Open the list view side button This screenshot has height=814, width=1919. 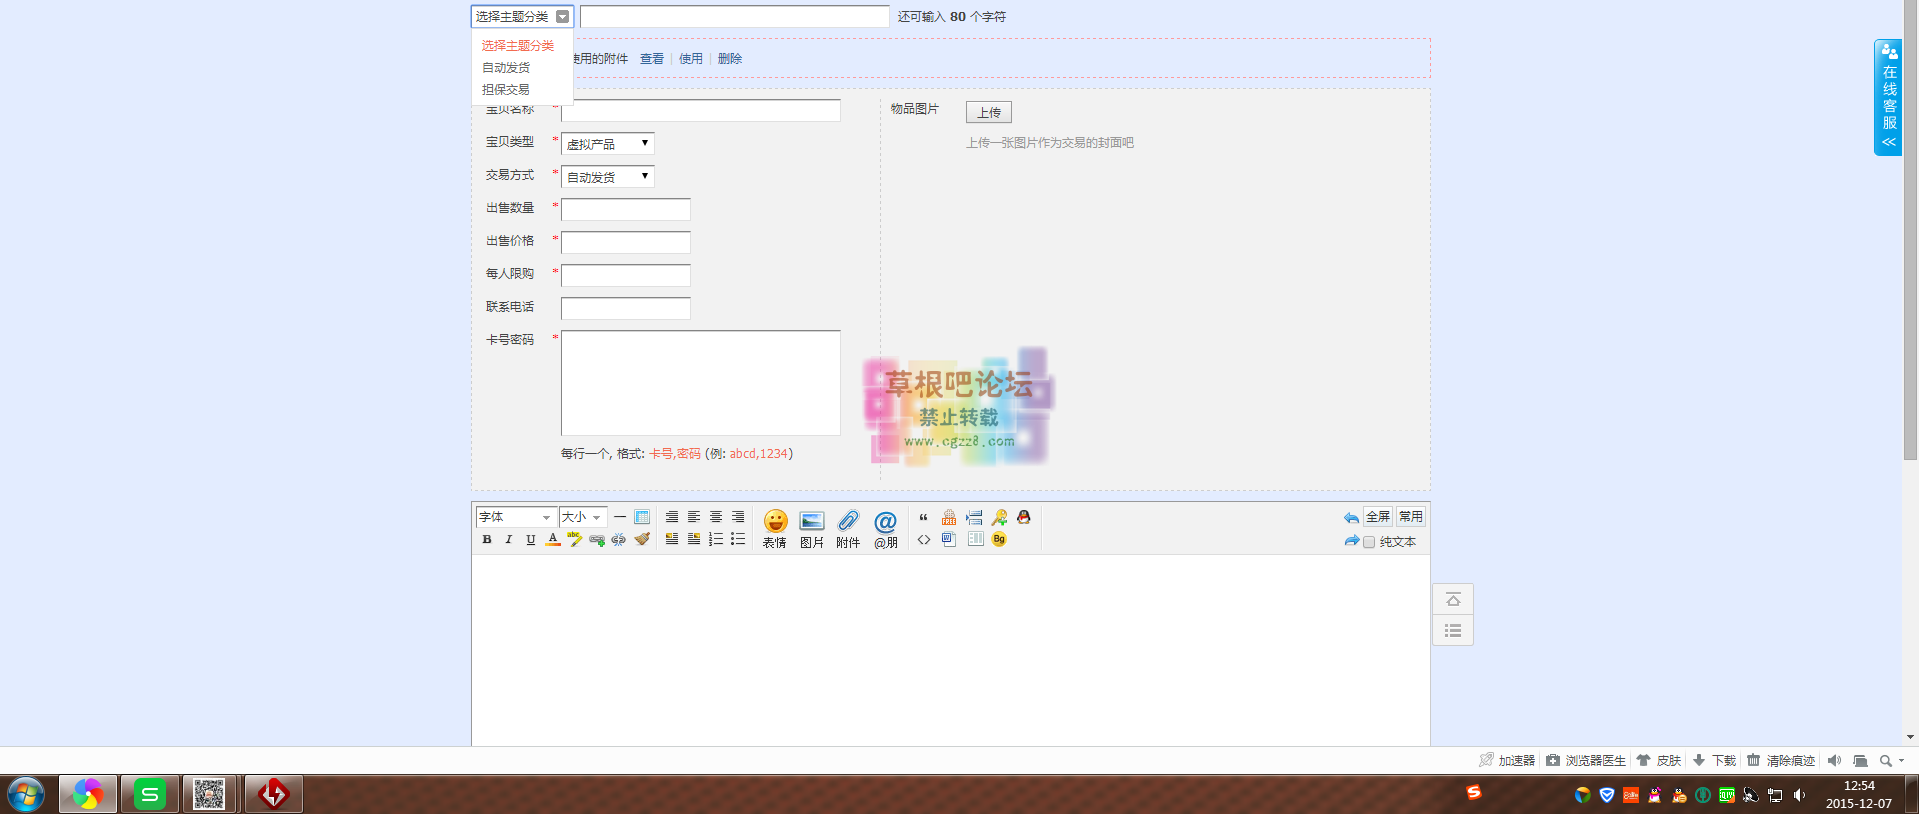click(x=1453, y=630)
